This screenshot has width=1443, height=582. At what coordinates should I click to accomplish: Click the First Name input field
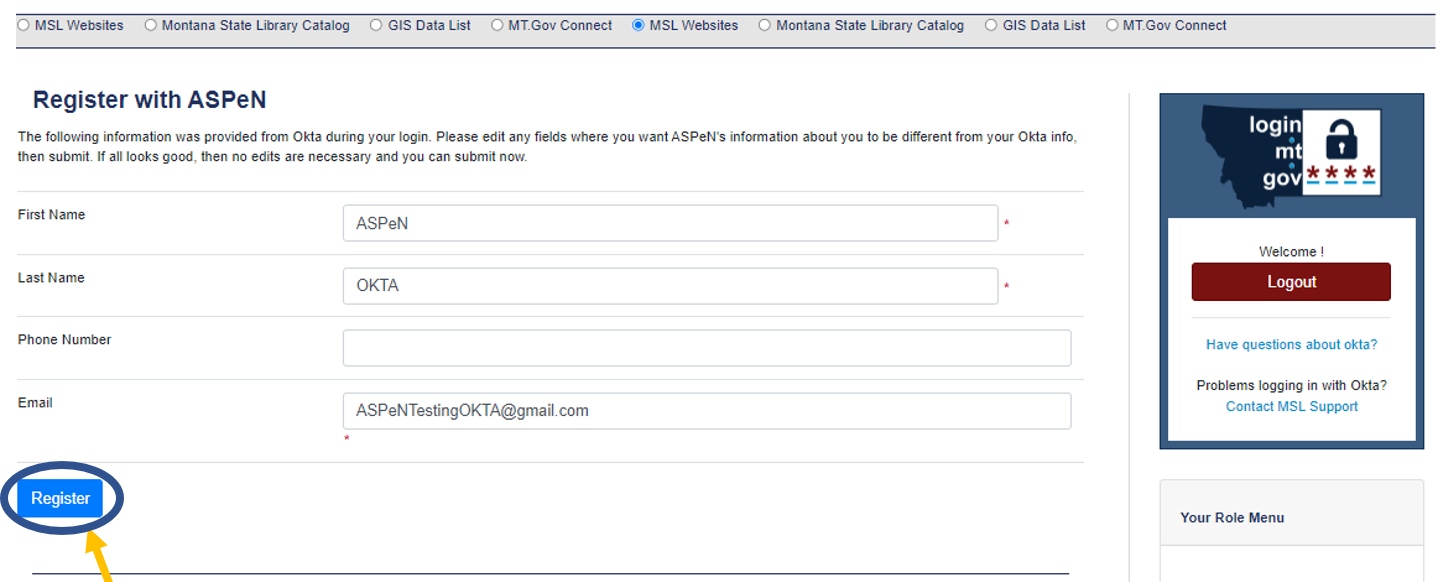point(670,223)
